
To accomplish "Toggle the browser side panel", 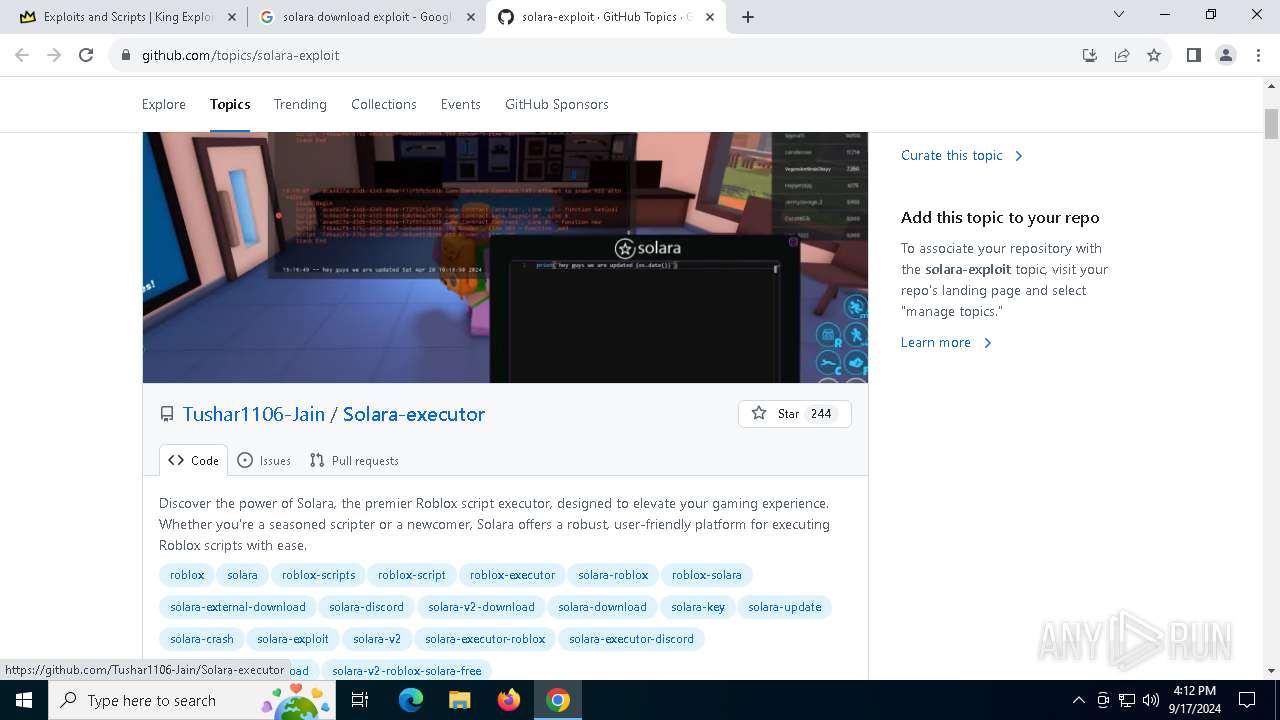I will pyautogui.click(x=1193, y=55).
